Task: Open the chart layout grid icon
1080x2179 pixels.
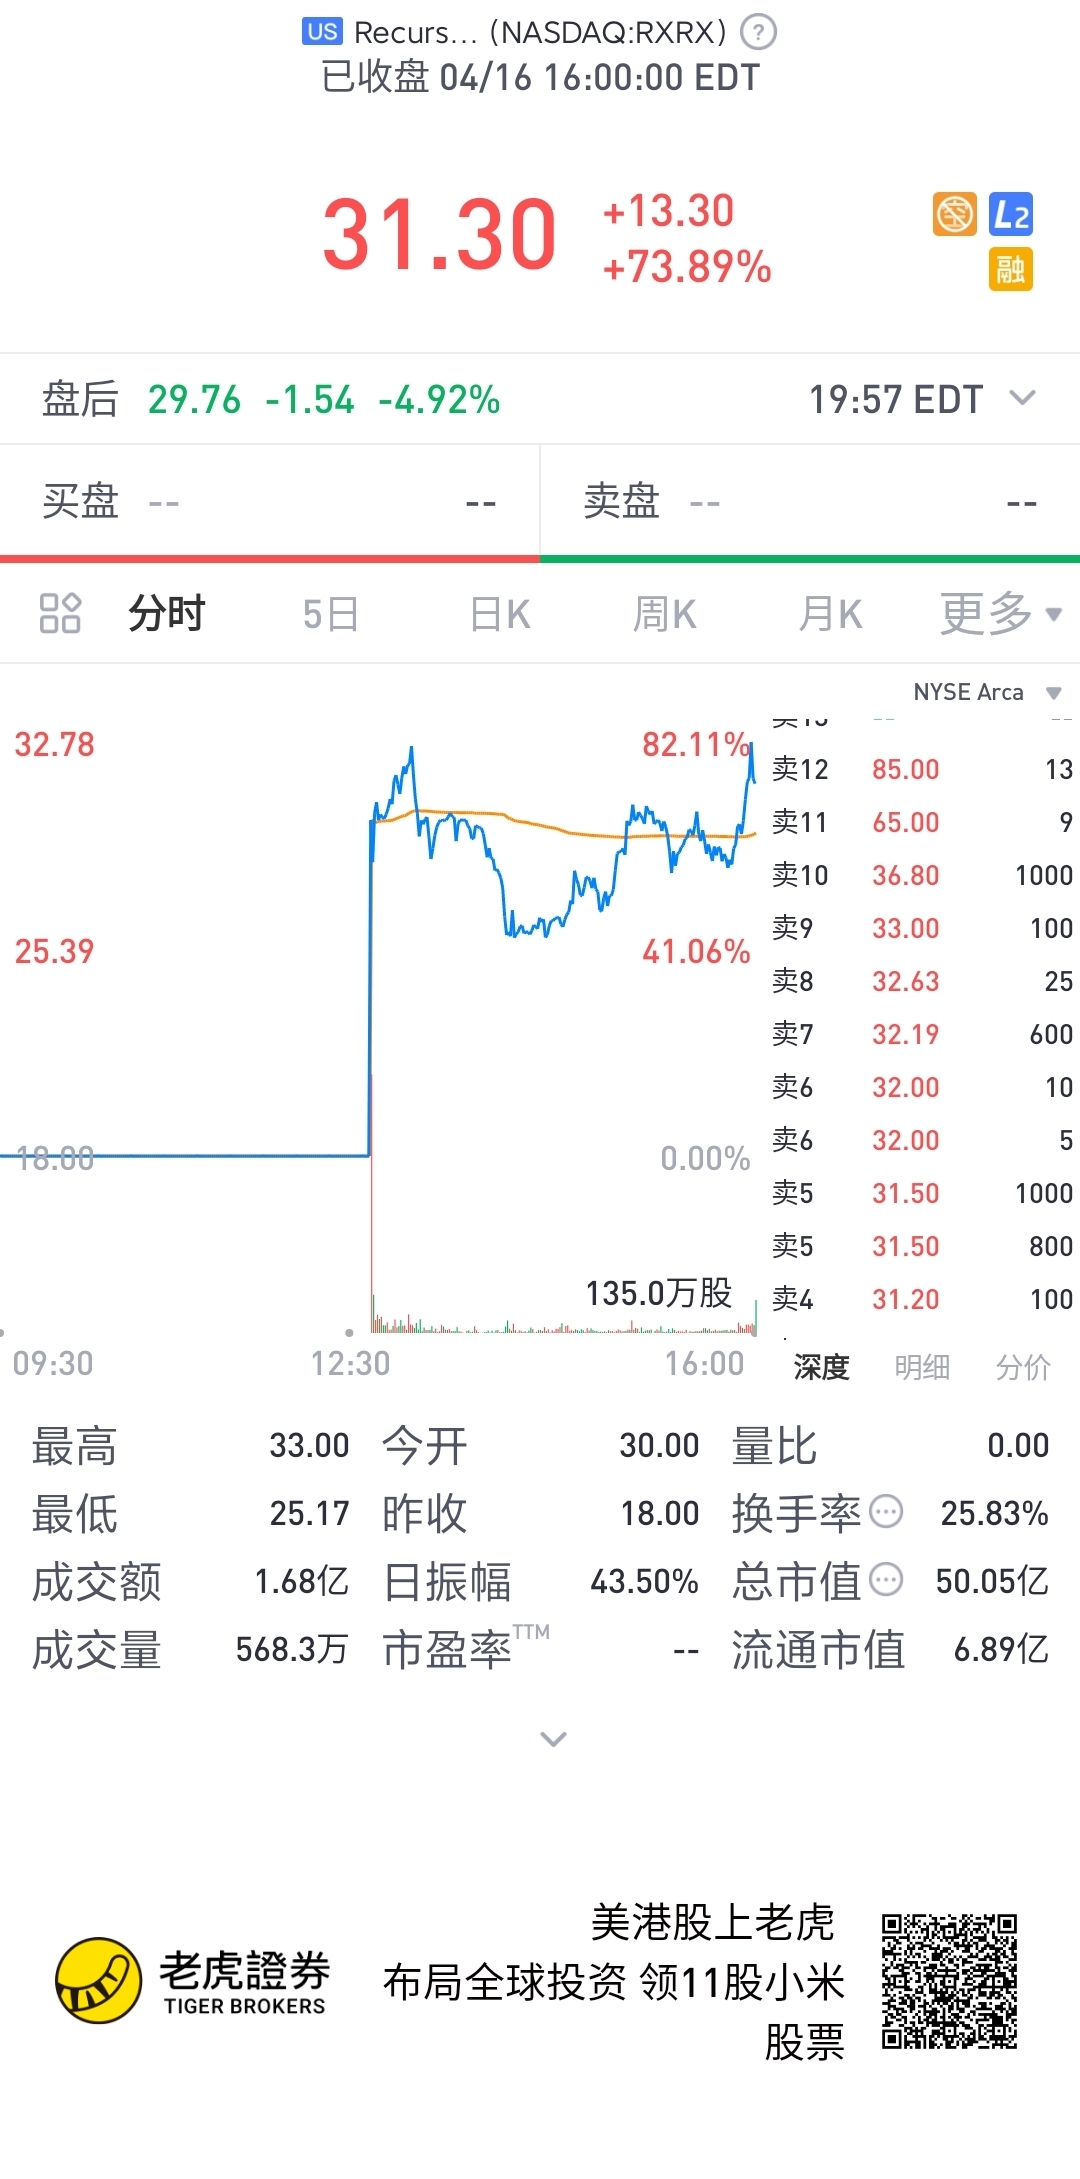Action: point(60,613)
